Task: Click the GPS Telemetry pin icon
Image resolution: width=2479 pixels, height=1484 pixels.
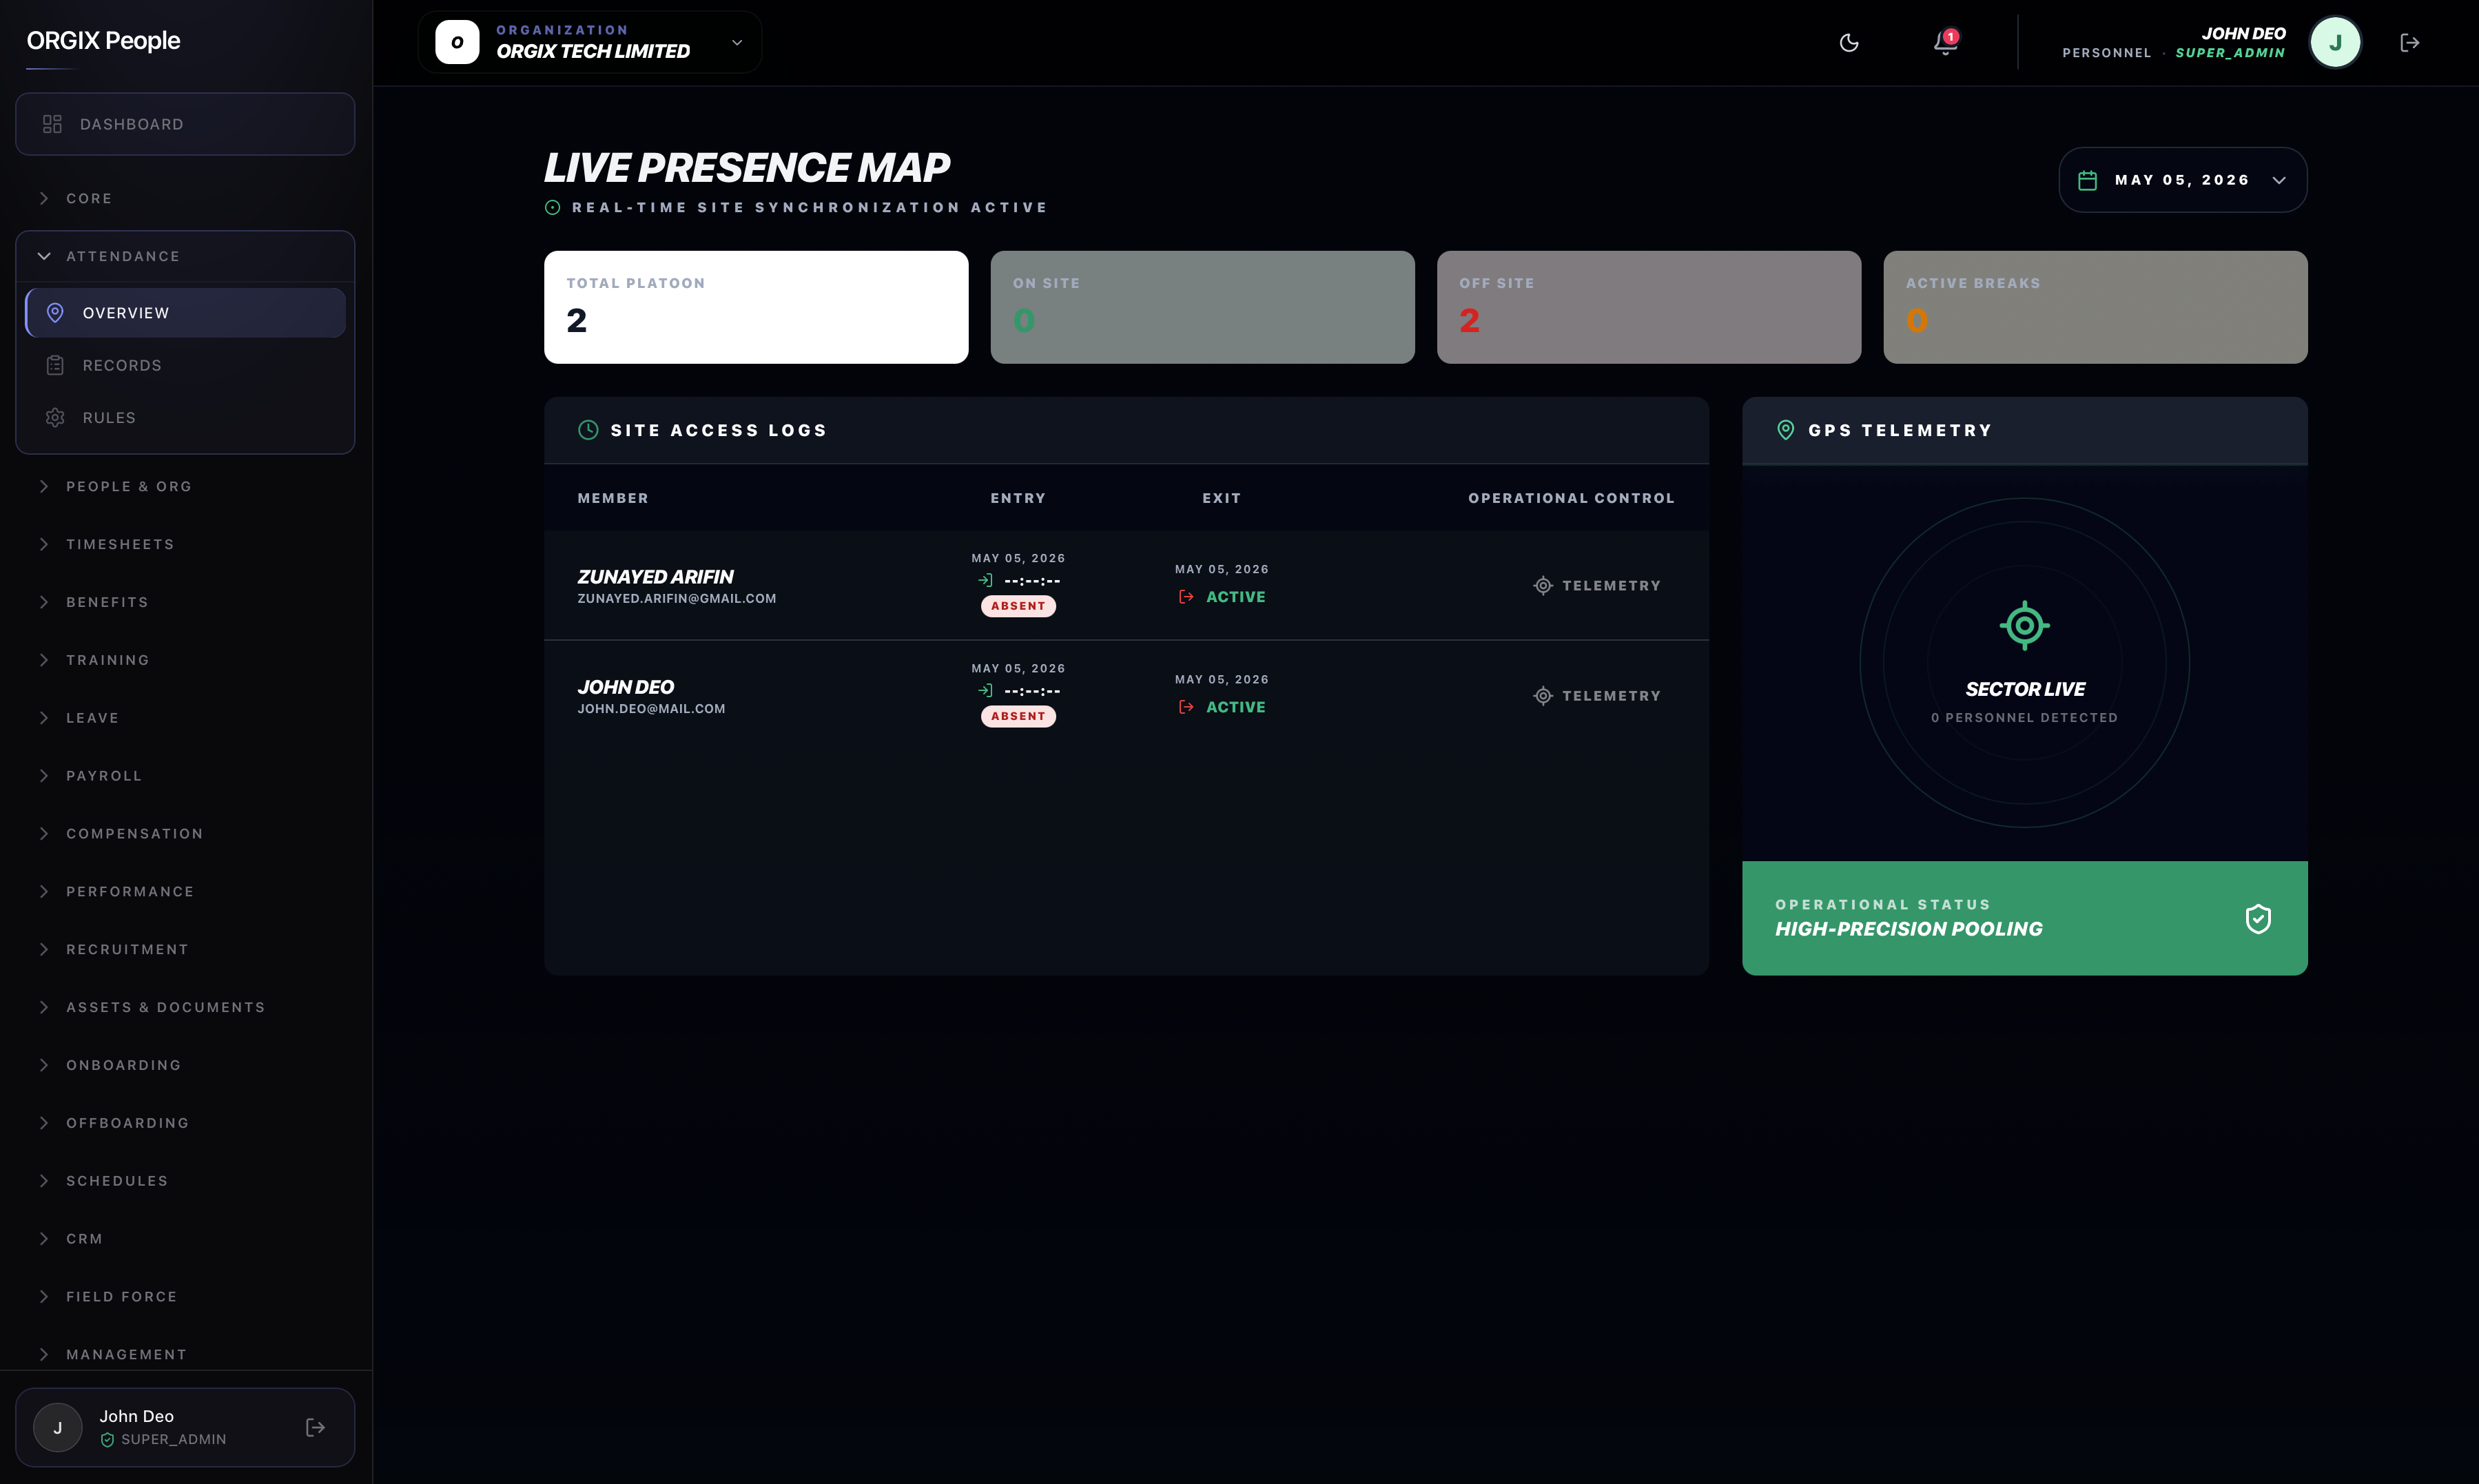Action: (x=1785, y=430)
